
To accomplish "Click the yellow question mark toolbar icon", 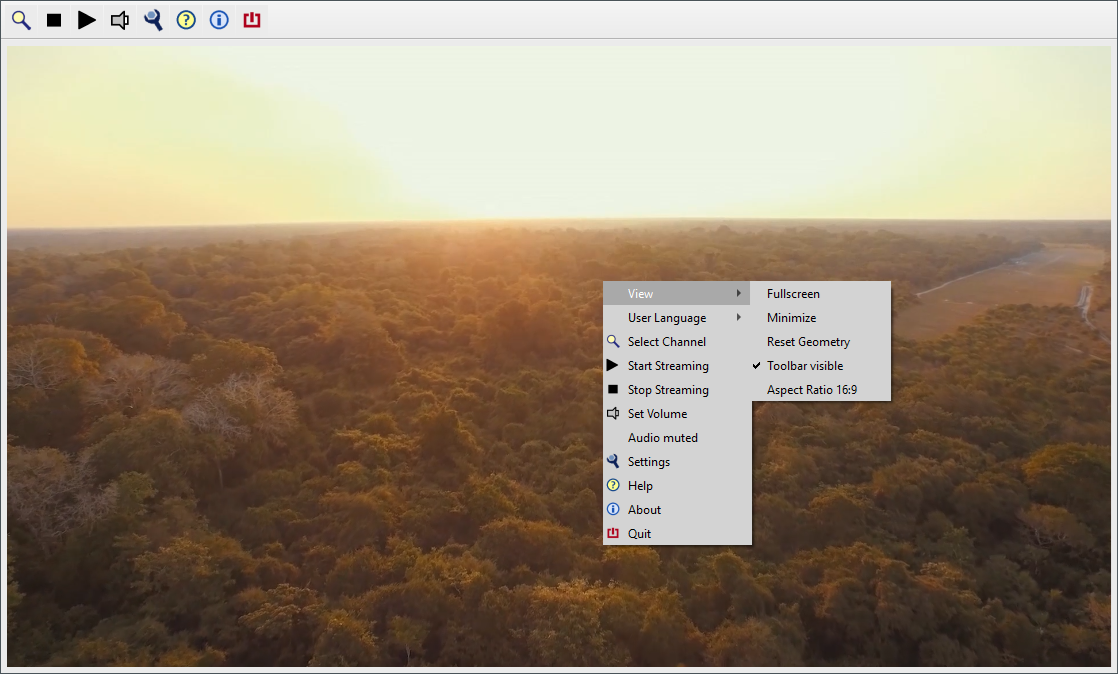I will coord(186,20).
